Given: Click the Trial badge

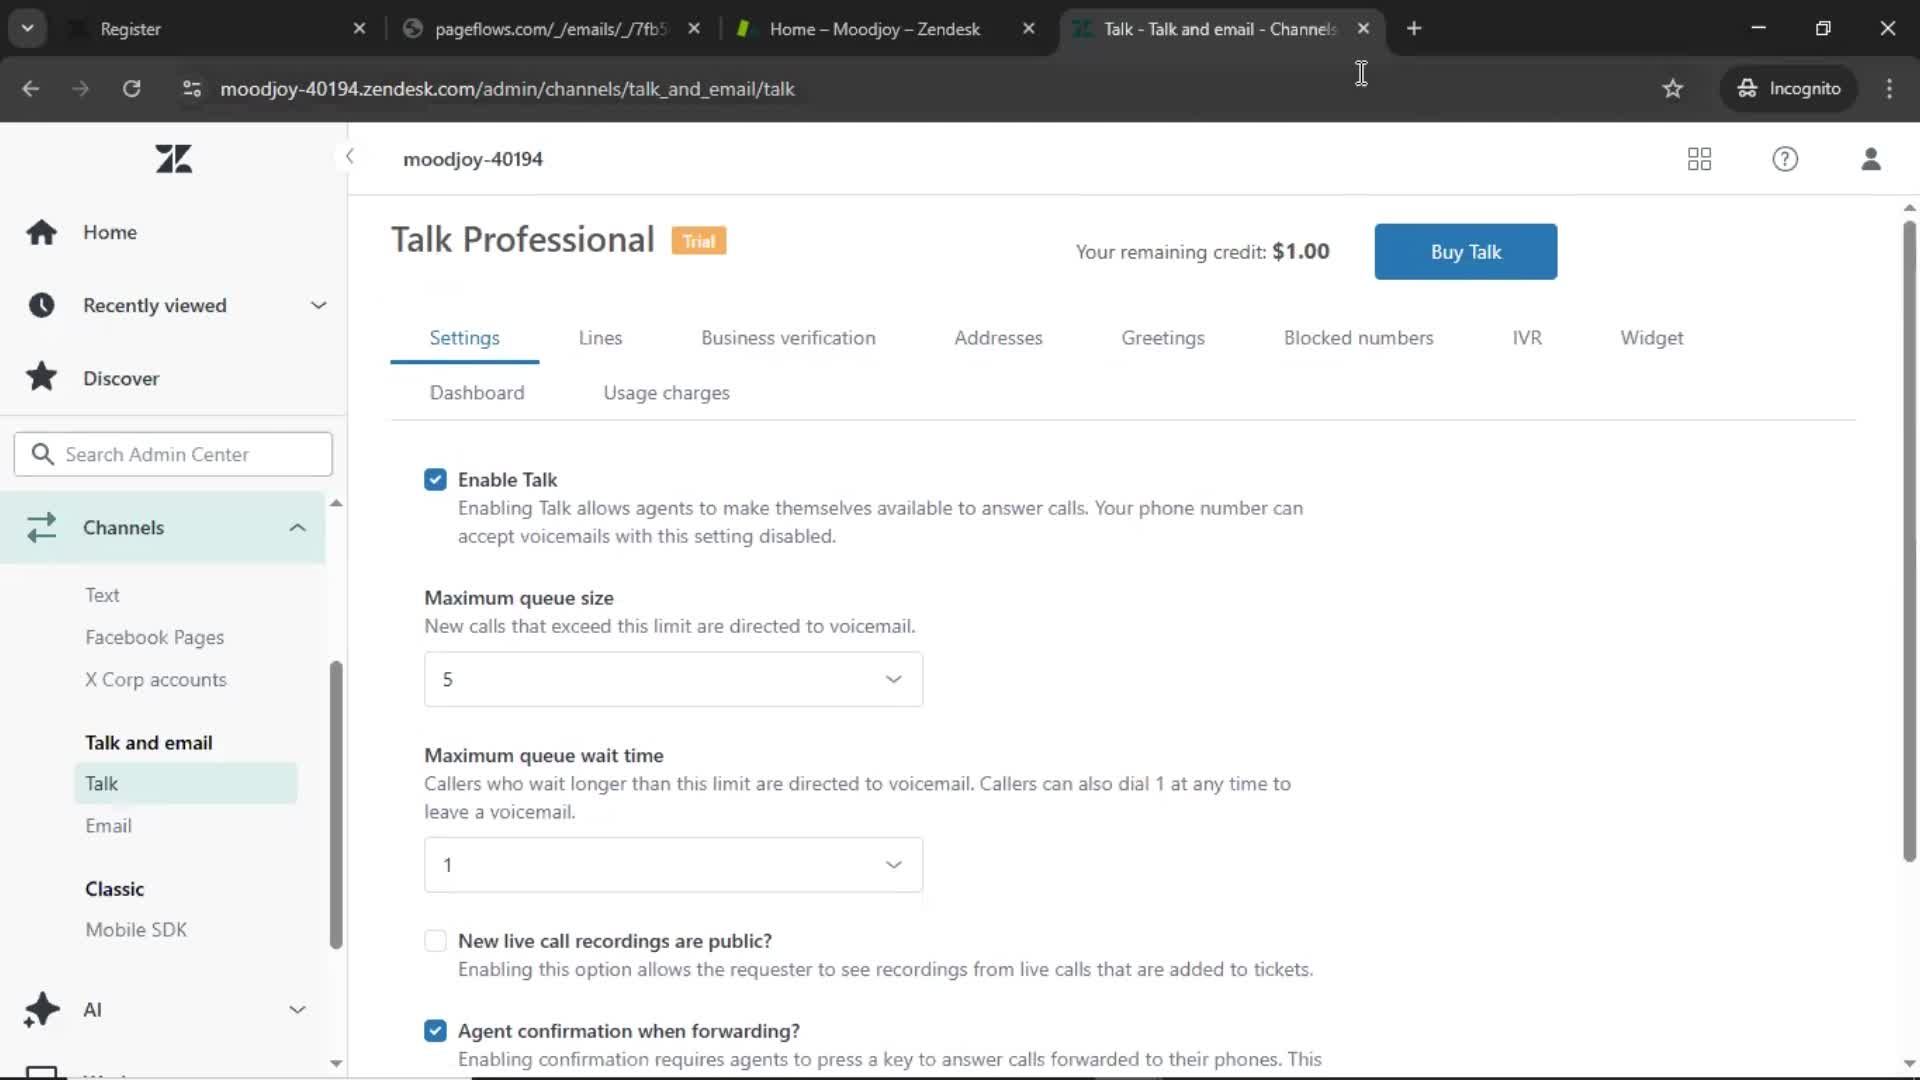Looking at the screenshot, I should pyautogui.click(x=699, y=241).
